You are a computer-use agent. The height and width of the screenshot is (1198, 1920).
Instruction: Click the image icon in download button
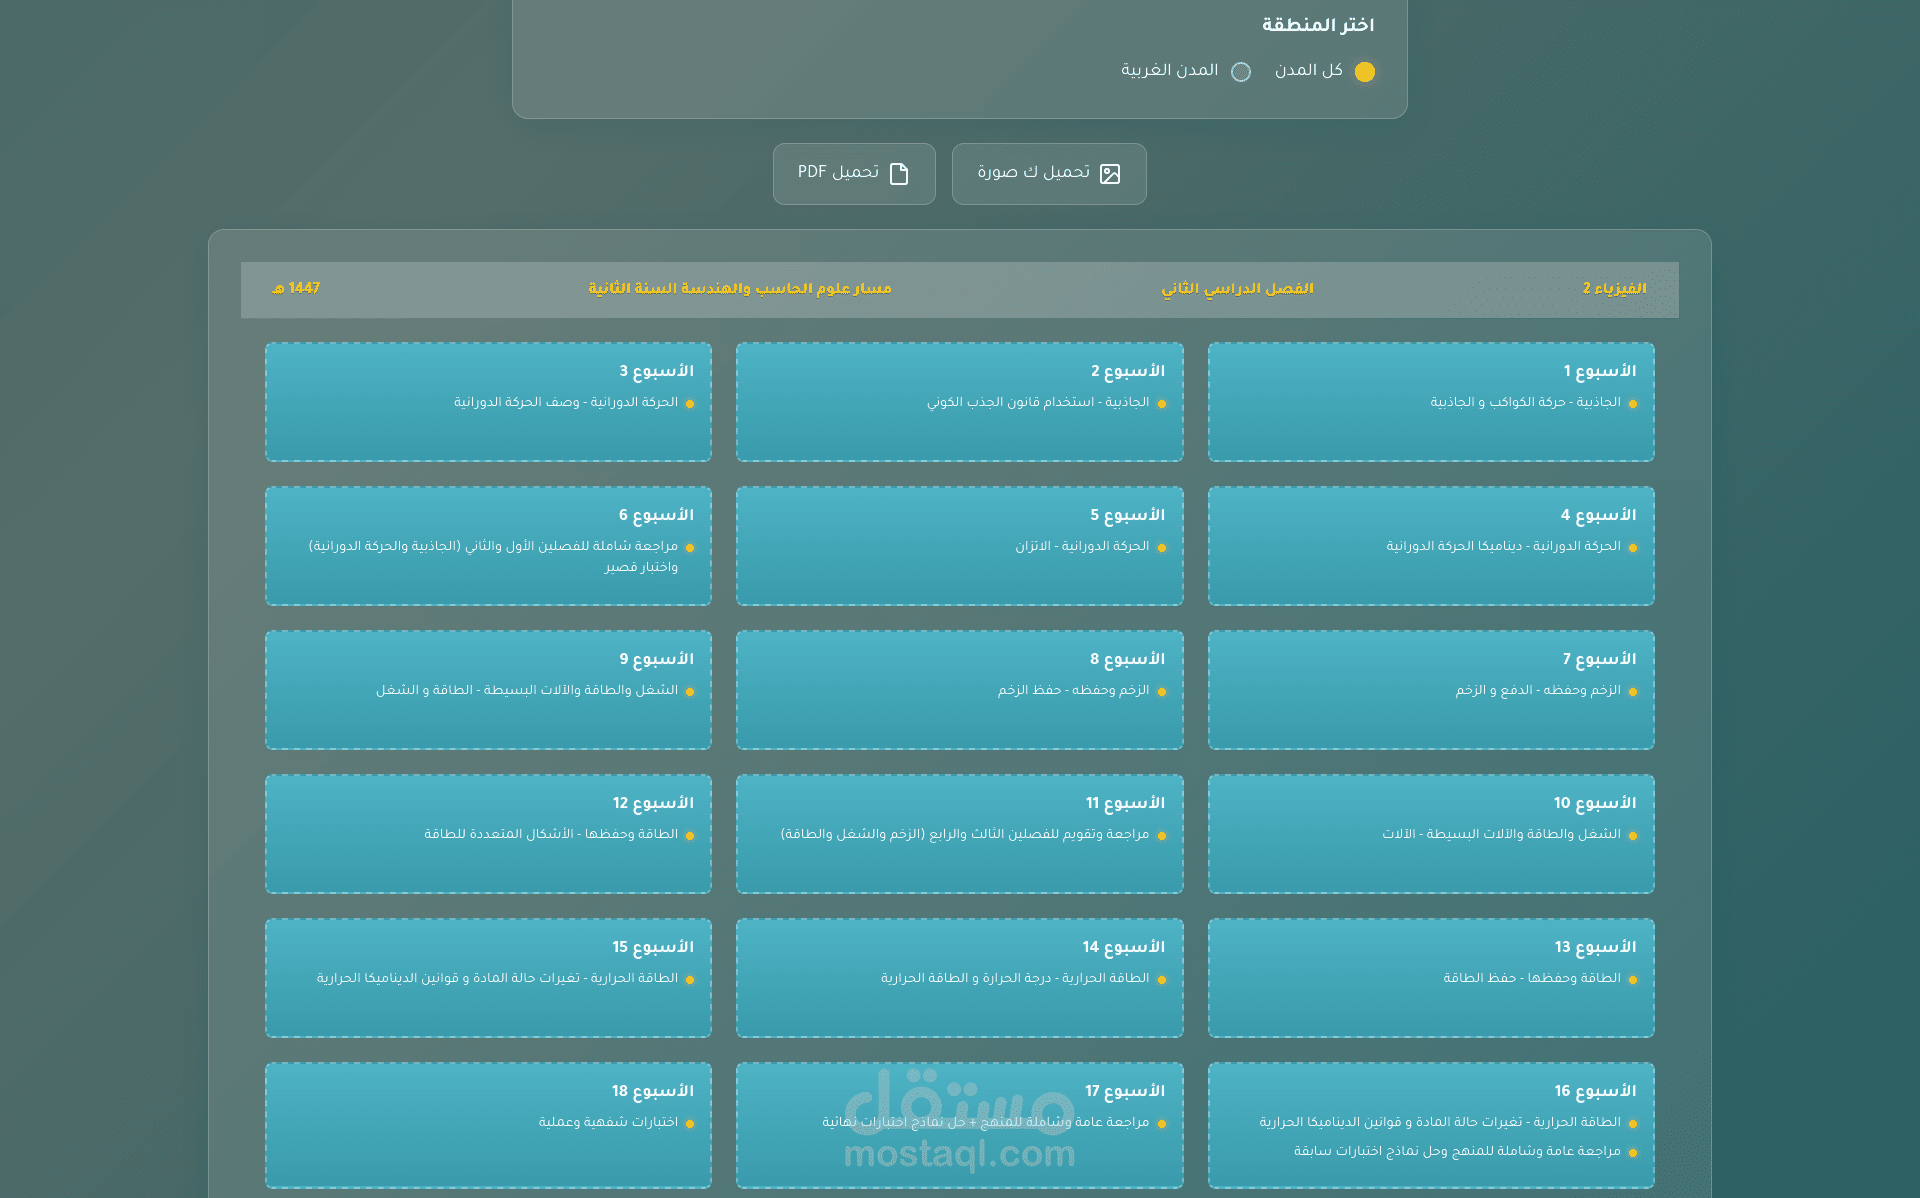1110,174
